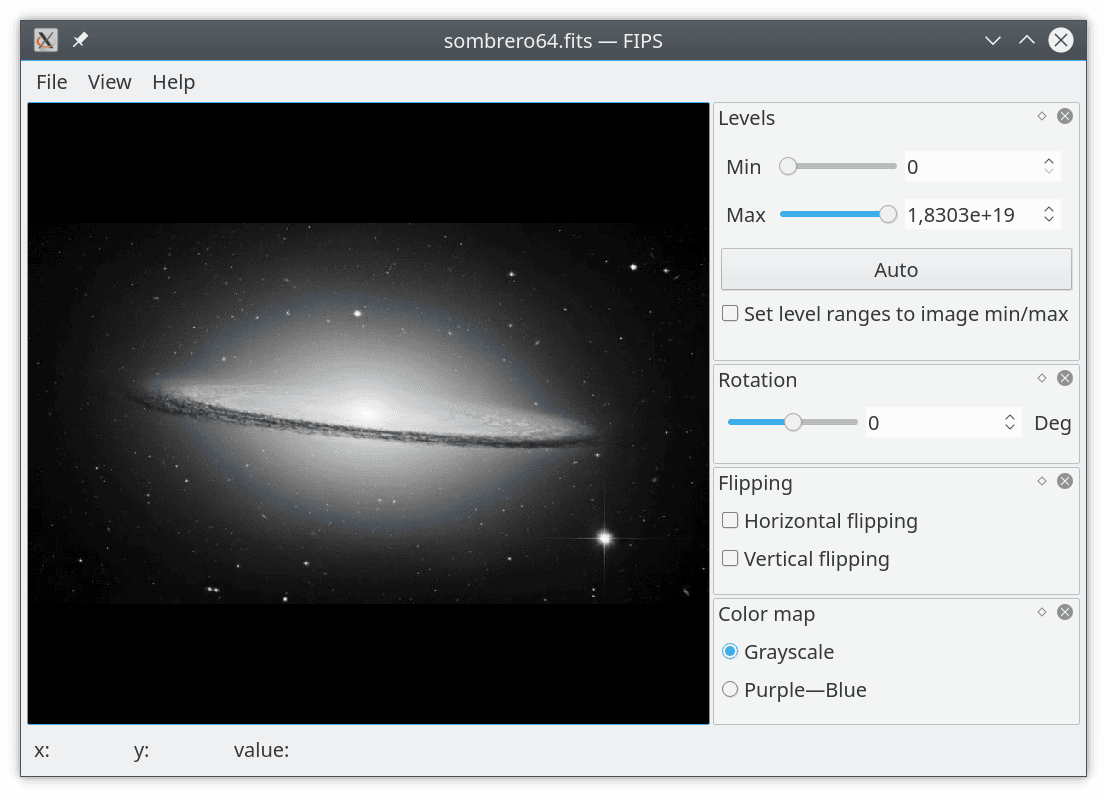The width and height of the screenshot is (1107, 797).
Task: Click the Max value spin arrows
Action: pos(1049,215)
